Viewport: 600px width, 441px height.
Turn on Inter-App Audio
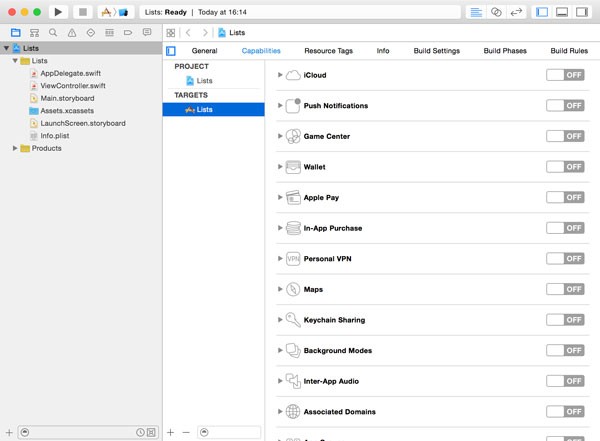coord(565,381)
